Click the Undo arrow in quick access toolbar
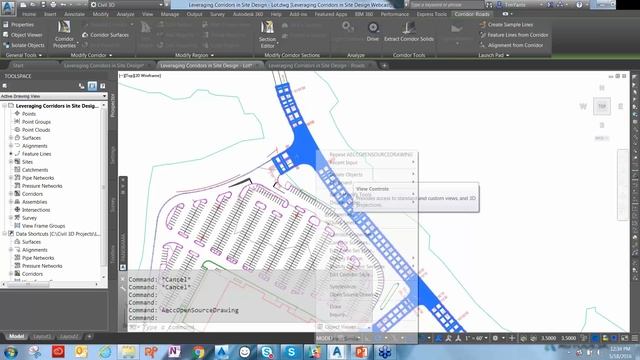This screenshot has width=640, height=360. point(63,4)
